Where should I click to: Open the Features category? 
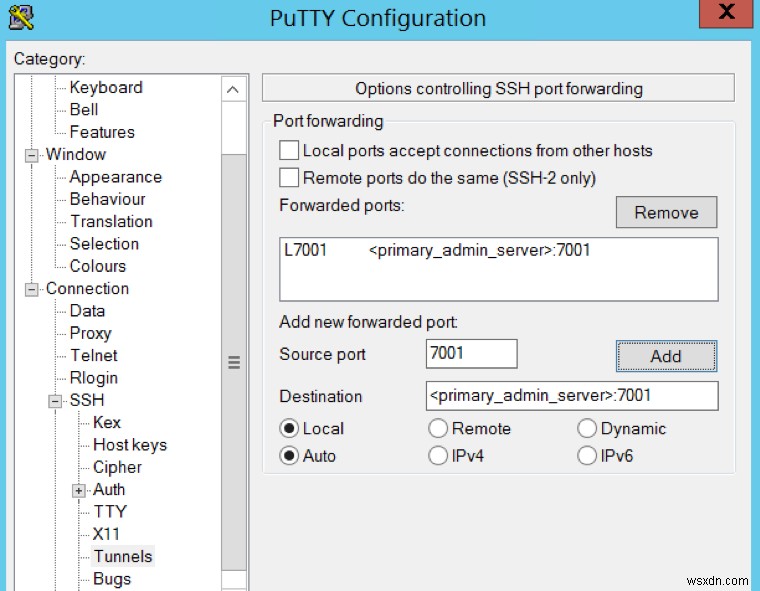point(102,132)
